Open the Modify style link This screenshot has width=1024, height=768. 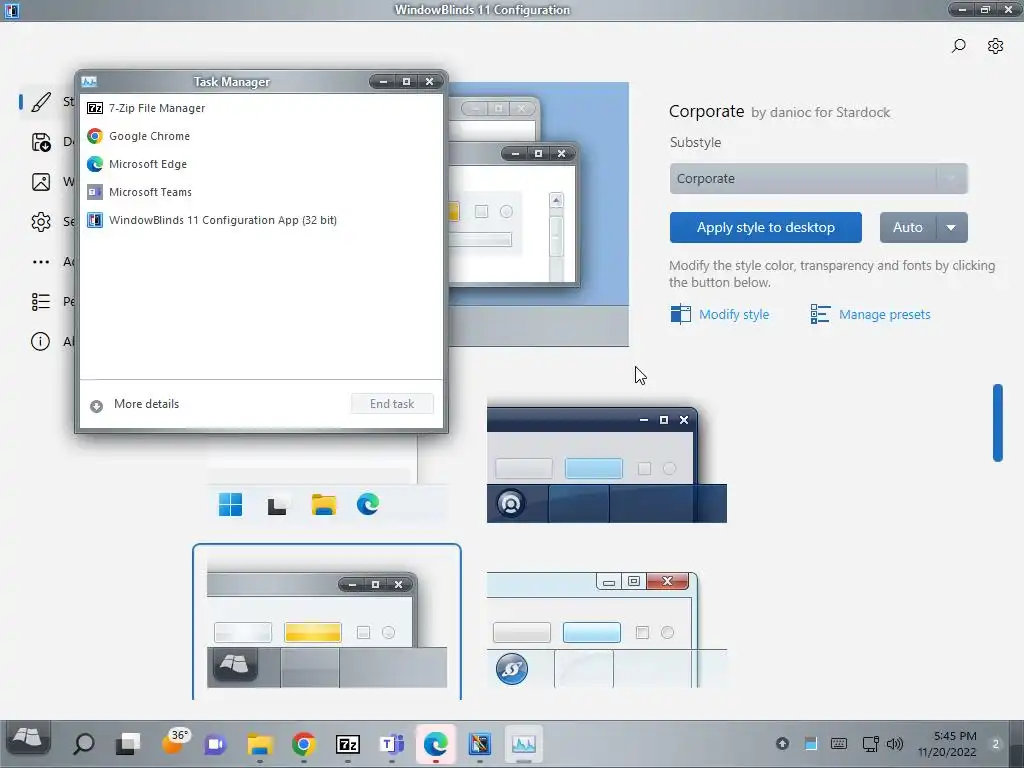(x=734, y=314)
